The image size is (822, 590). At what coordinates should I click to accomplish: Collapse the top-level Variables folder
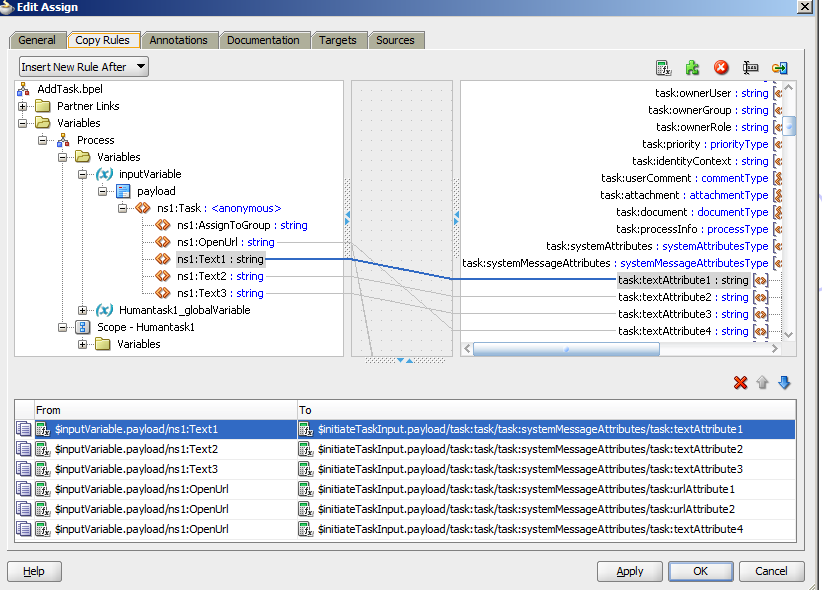pos(23,123)
